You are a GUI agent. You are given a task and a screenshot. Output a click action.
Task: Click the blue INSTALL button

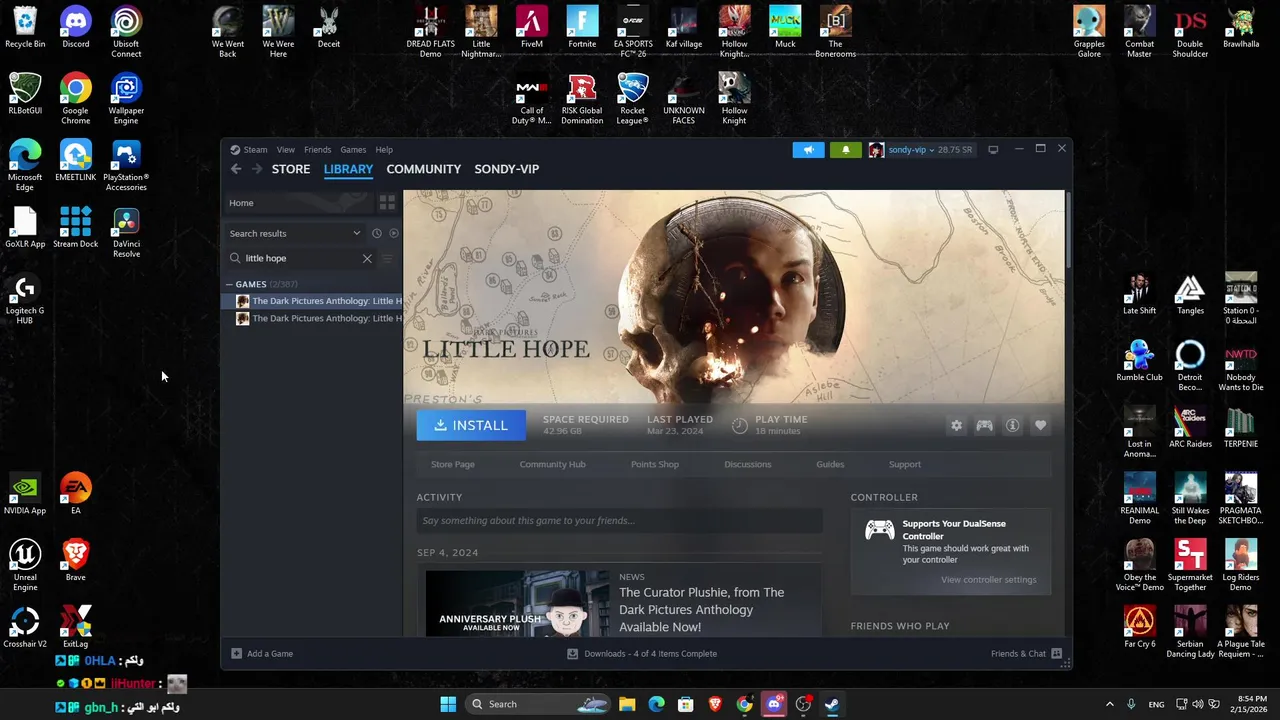471,425
